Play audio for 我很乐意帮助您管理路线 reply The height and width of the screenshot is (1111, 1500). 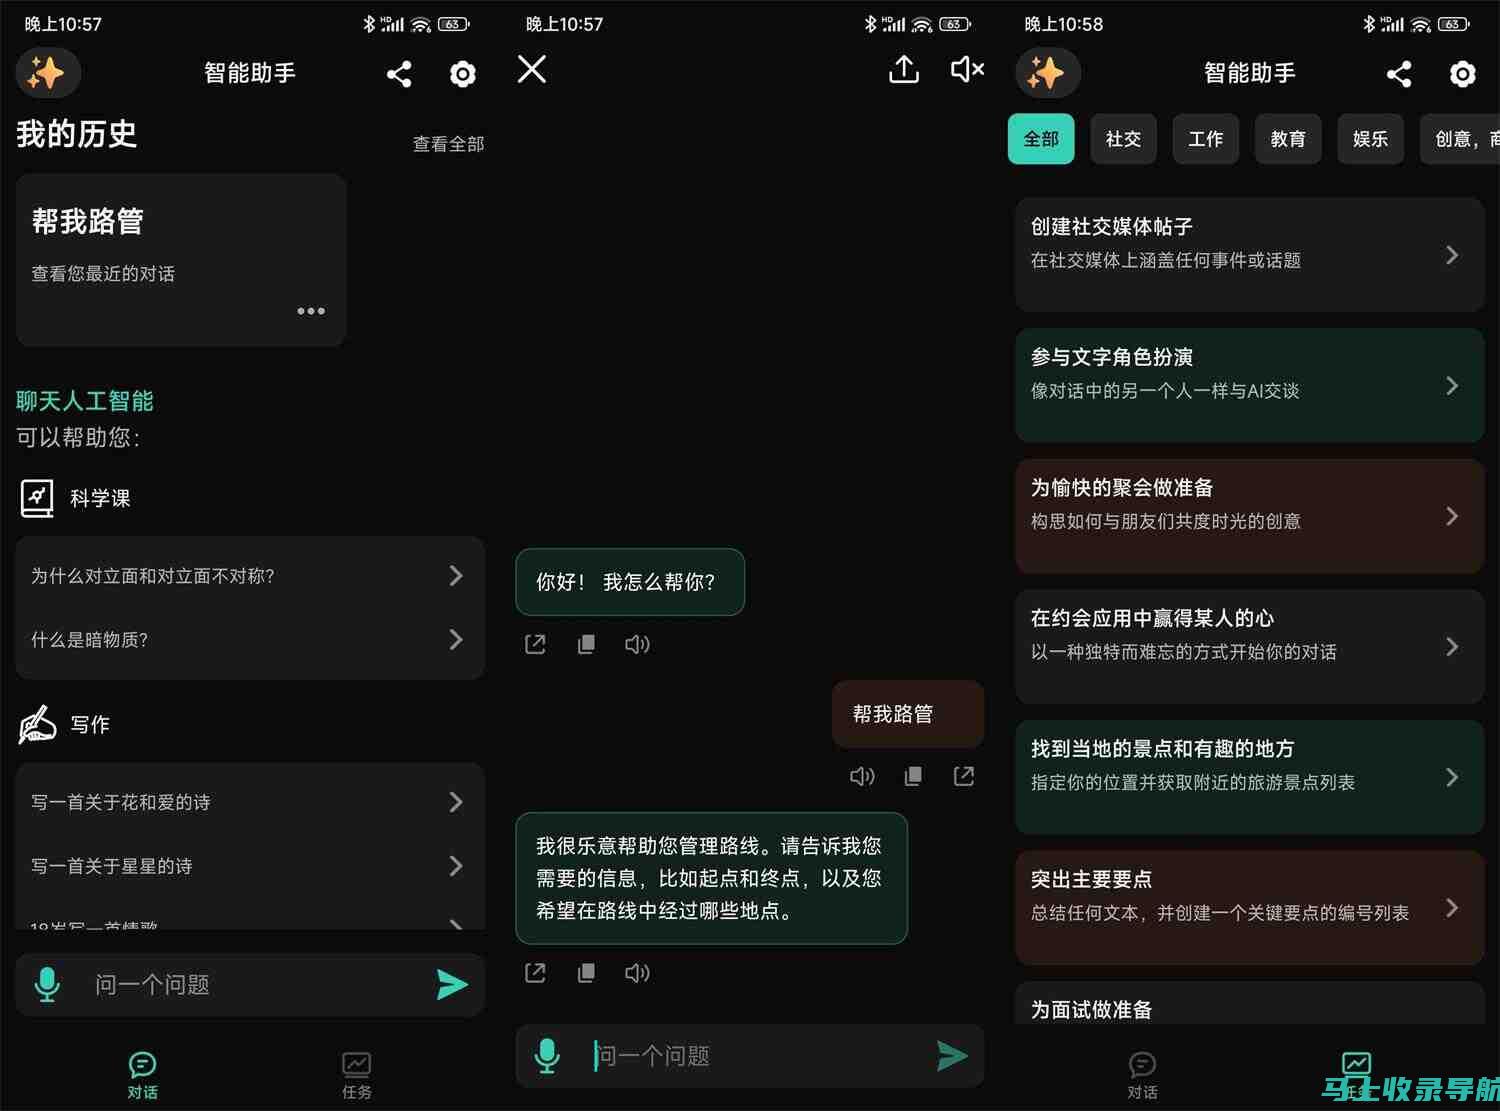(x=637, y=973)
